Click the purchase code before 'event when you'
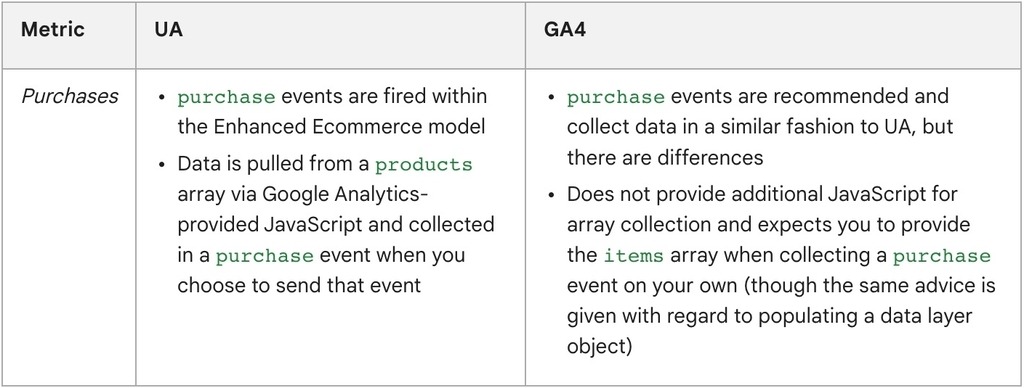 [x=264, y=255]
